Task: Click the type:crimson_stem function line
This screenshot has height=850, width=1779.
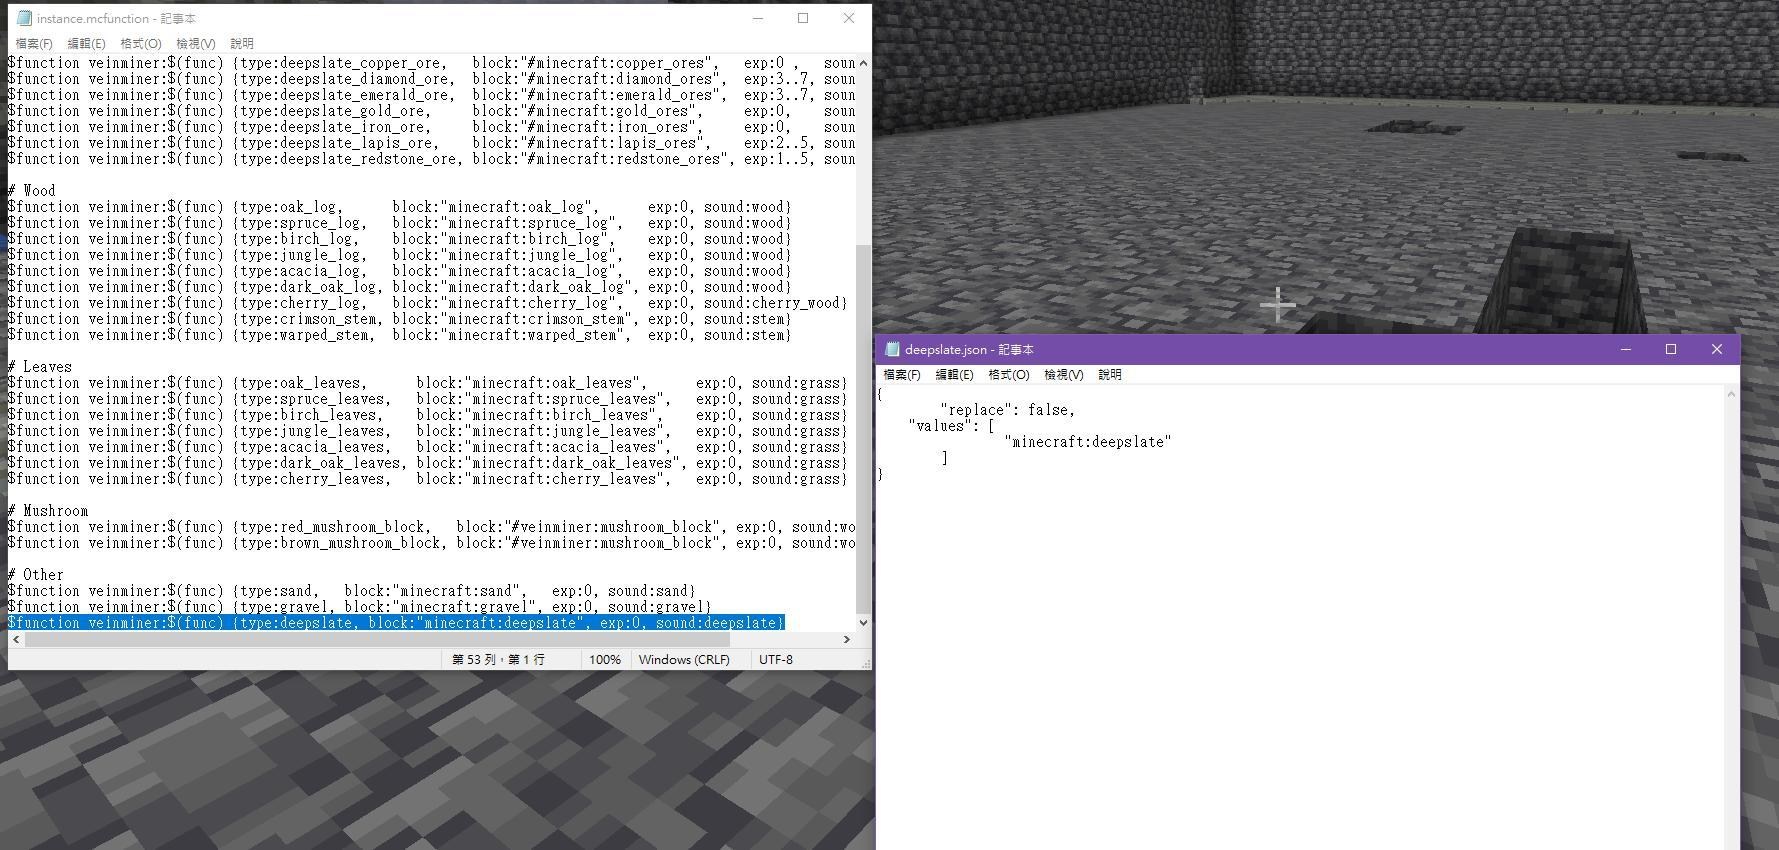Action: (x=400, y=319)
